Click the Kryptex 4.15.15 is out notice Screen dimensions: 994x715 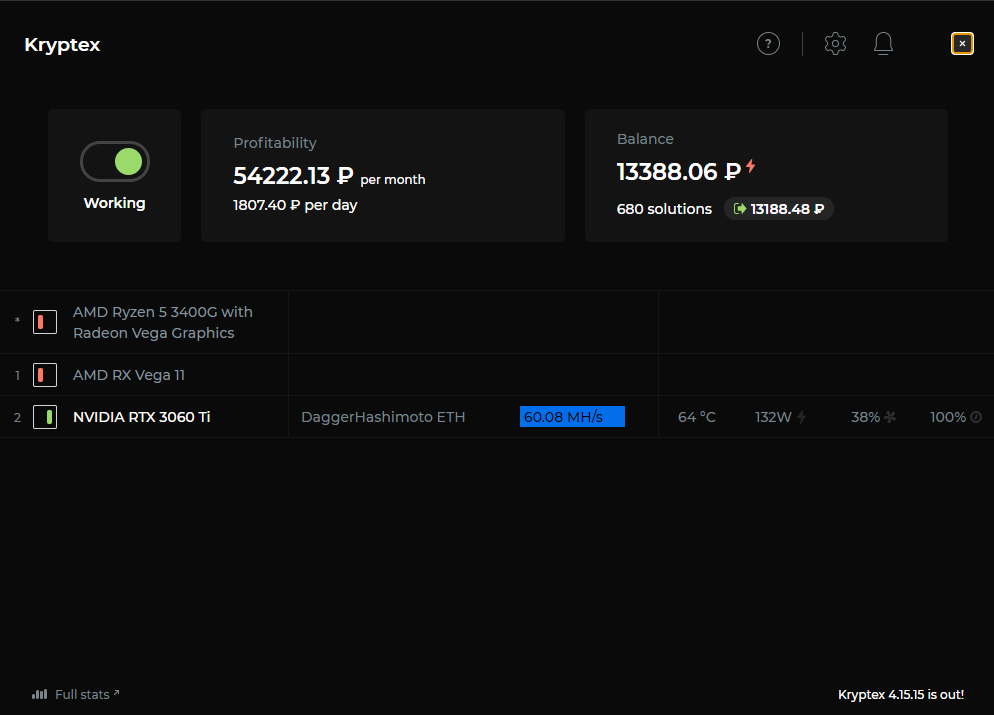(x=900, y=694)
